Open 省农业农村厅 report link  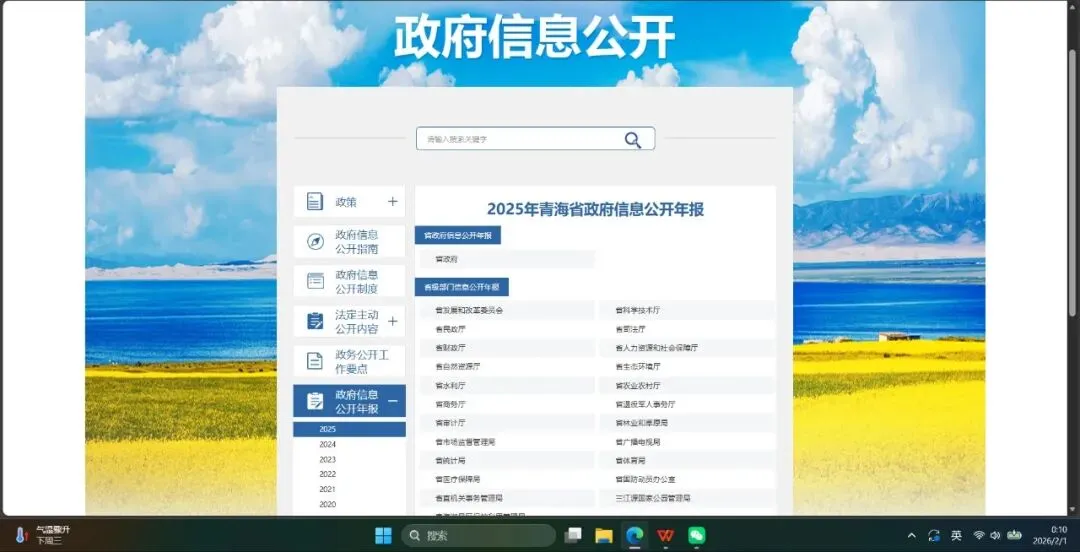click(638, 385)
